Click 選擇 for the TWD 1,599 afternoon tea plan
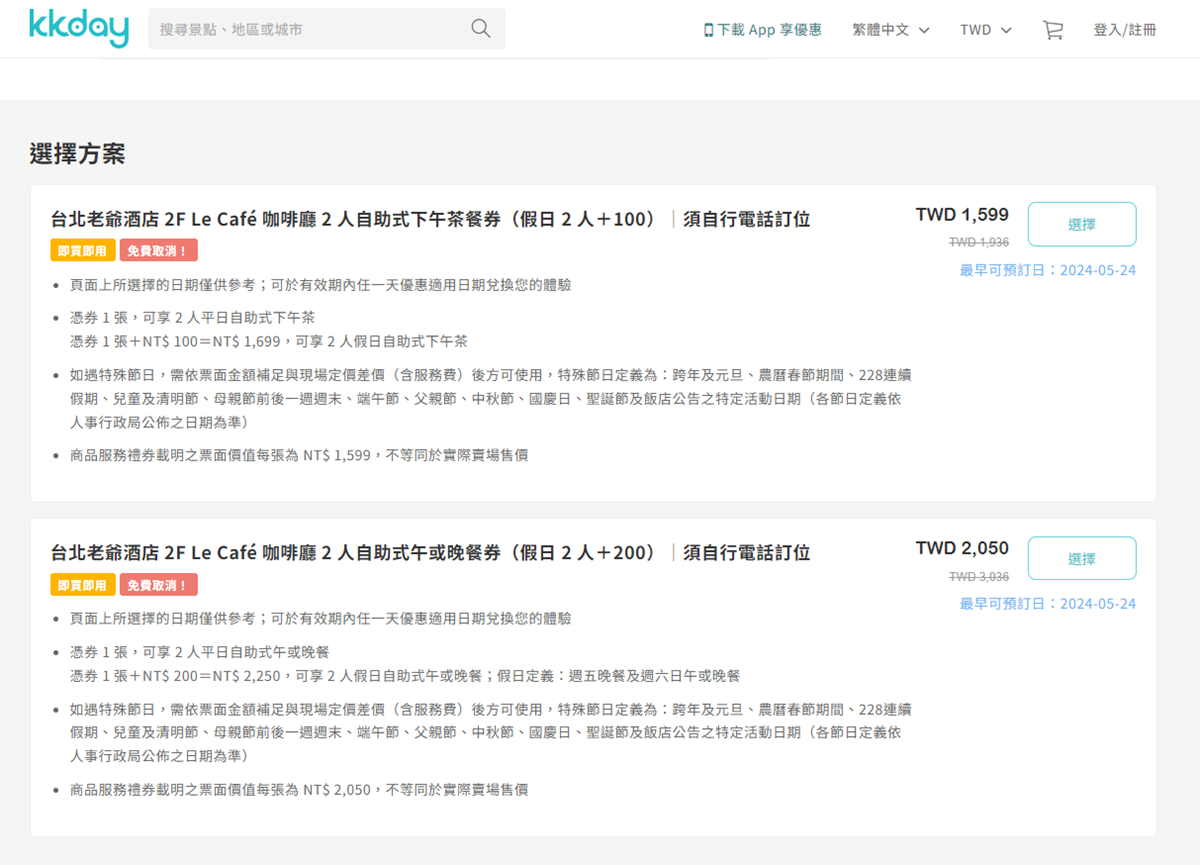Screen dimensions: 1200x865 (x=1082, y=224)
